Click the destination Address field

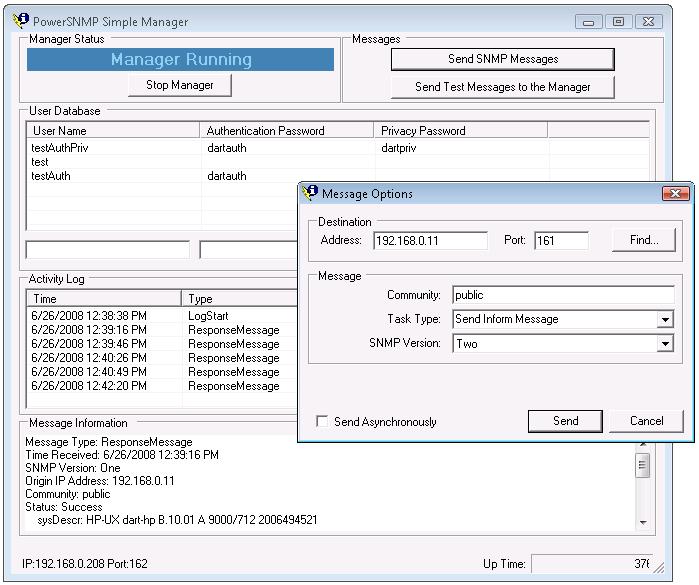tap(430, 241)
